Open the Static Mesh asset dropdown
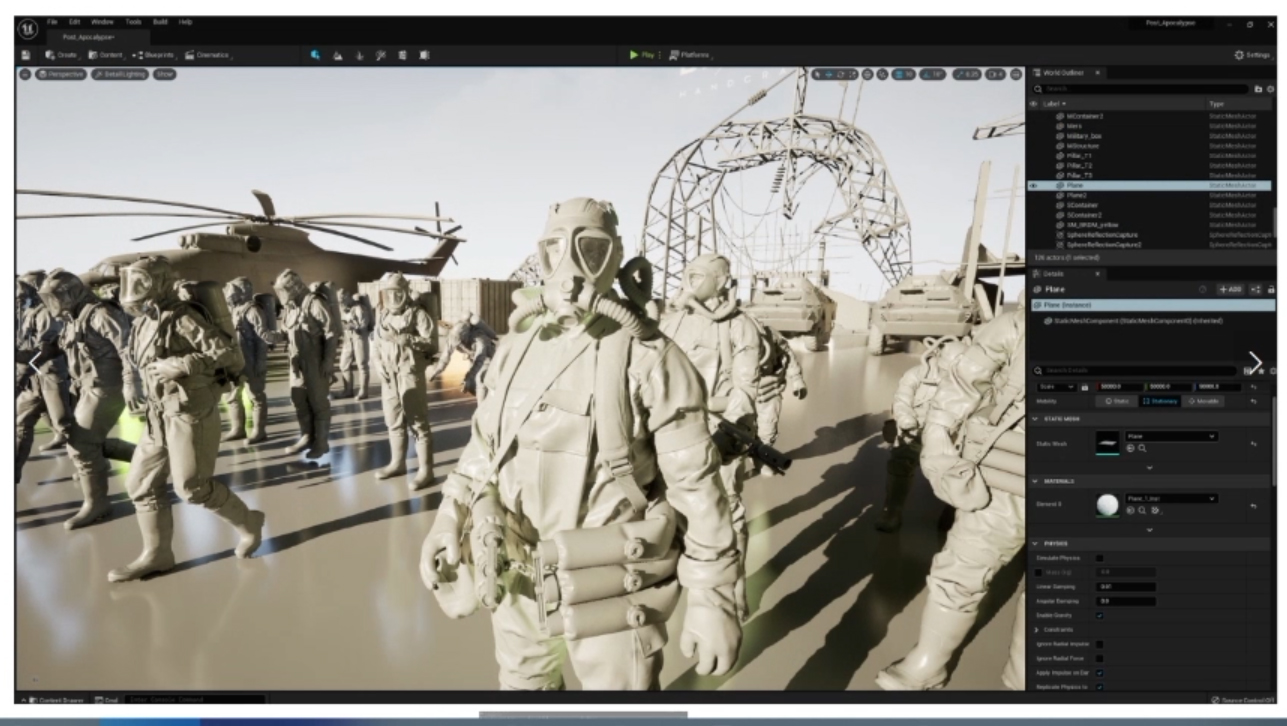Viewport: 1287px width, 726px height. pyautogui.click(x=1172, y=437)
